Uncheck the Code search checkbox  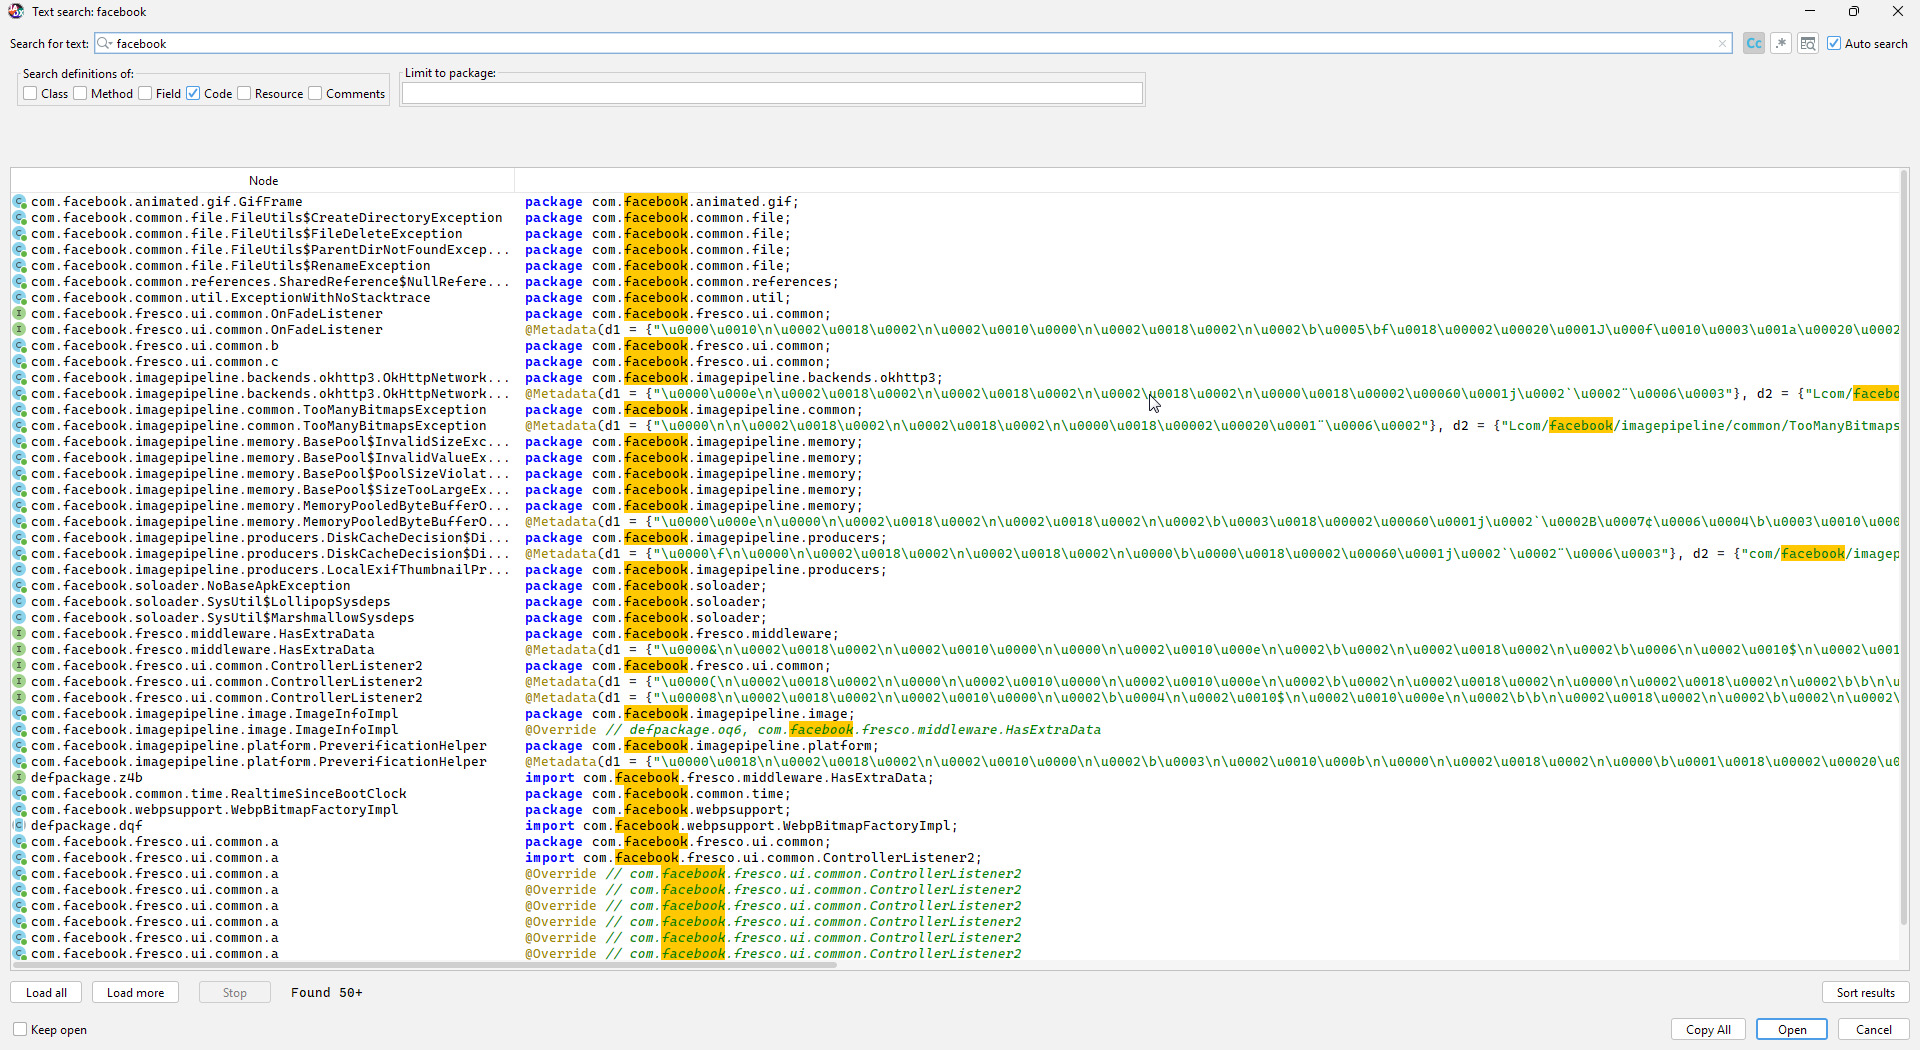click(x=193, y=94)
